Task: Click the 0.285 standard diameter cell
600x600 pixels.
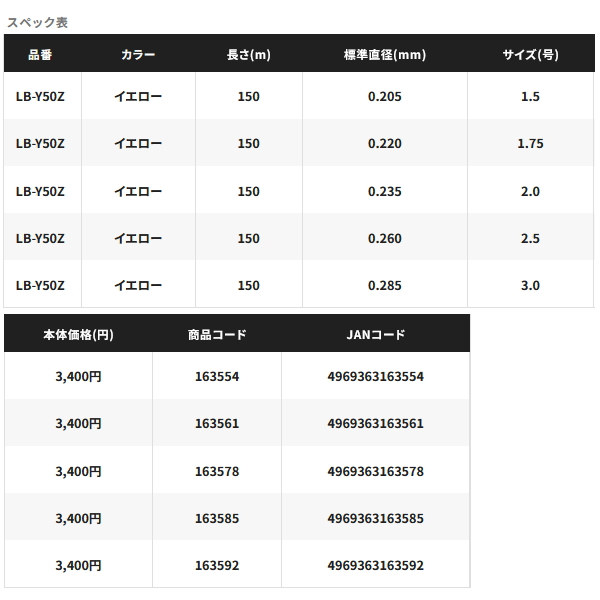Action: [x=384, y=286]
